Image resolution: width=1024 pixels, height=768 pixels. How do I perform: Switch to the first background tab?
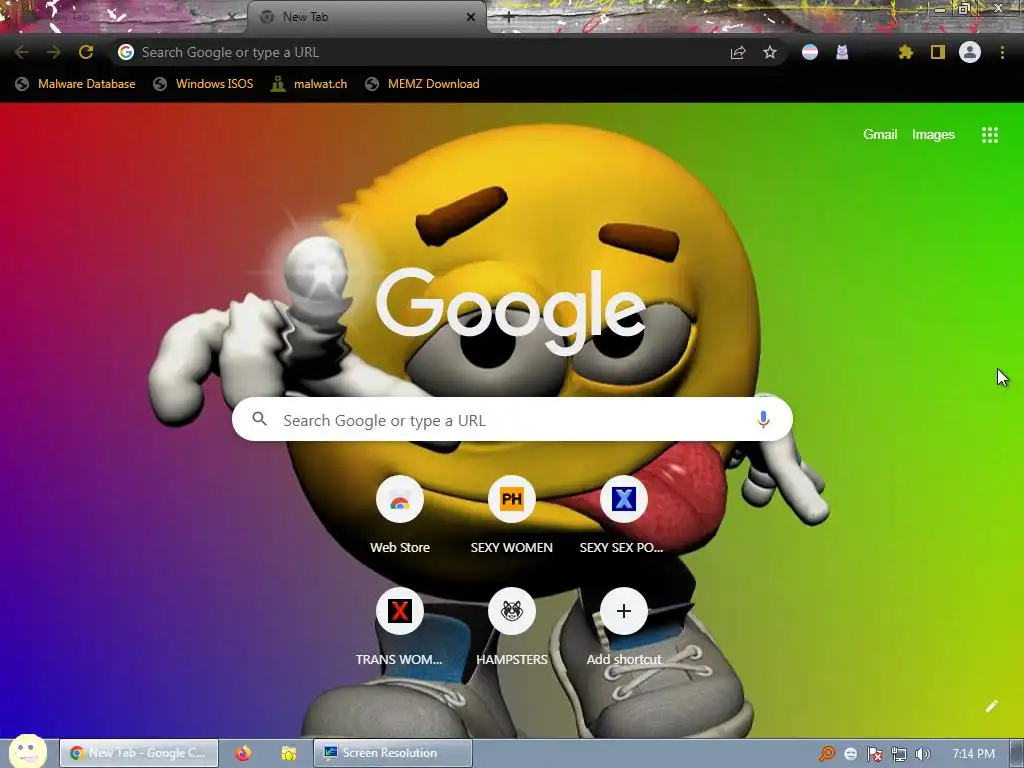124,17
